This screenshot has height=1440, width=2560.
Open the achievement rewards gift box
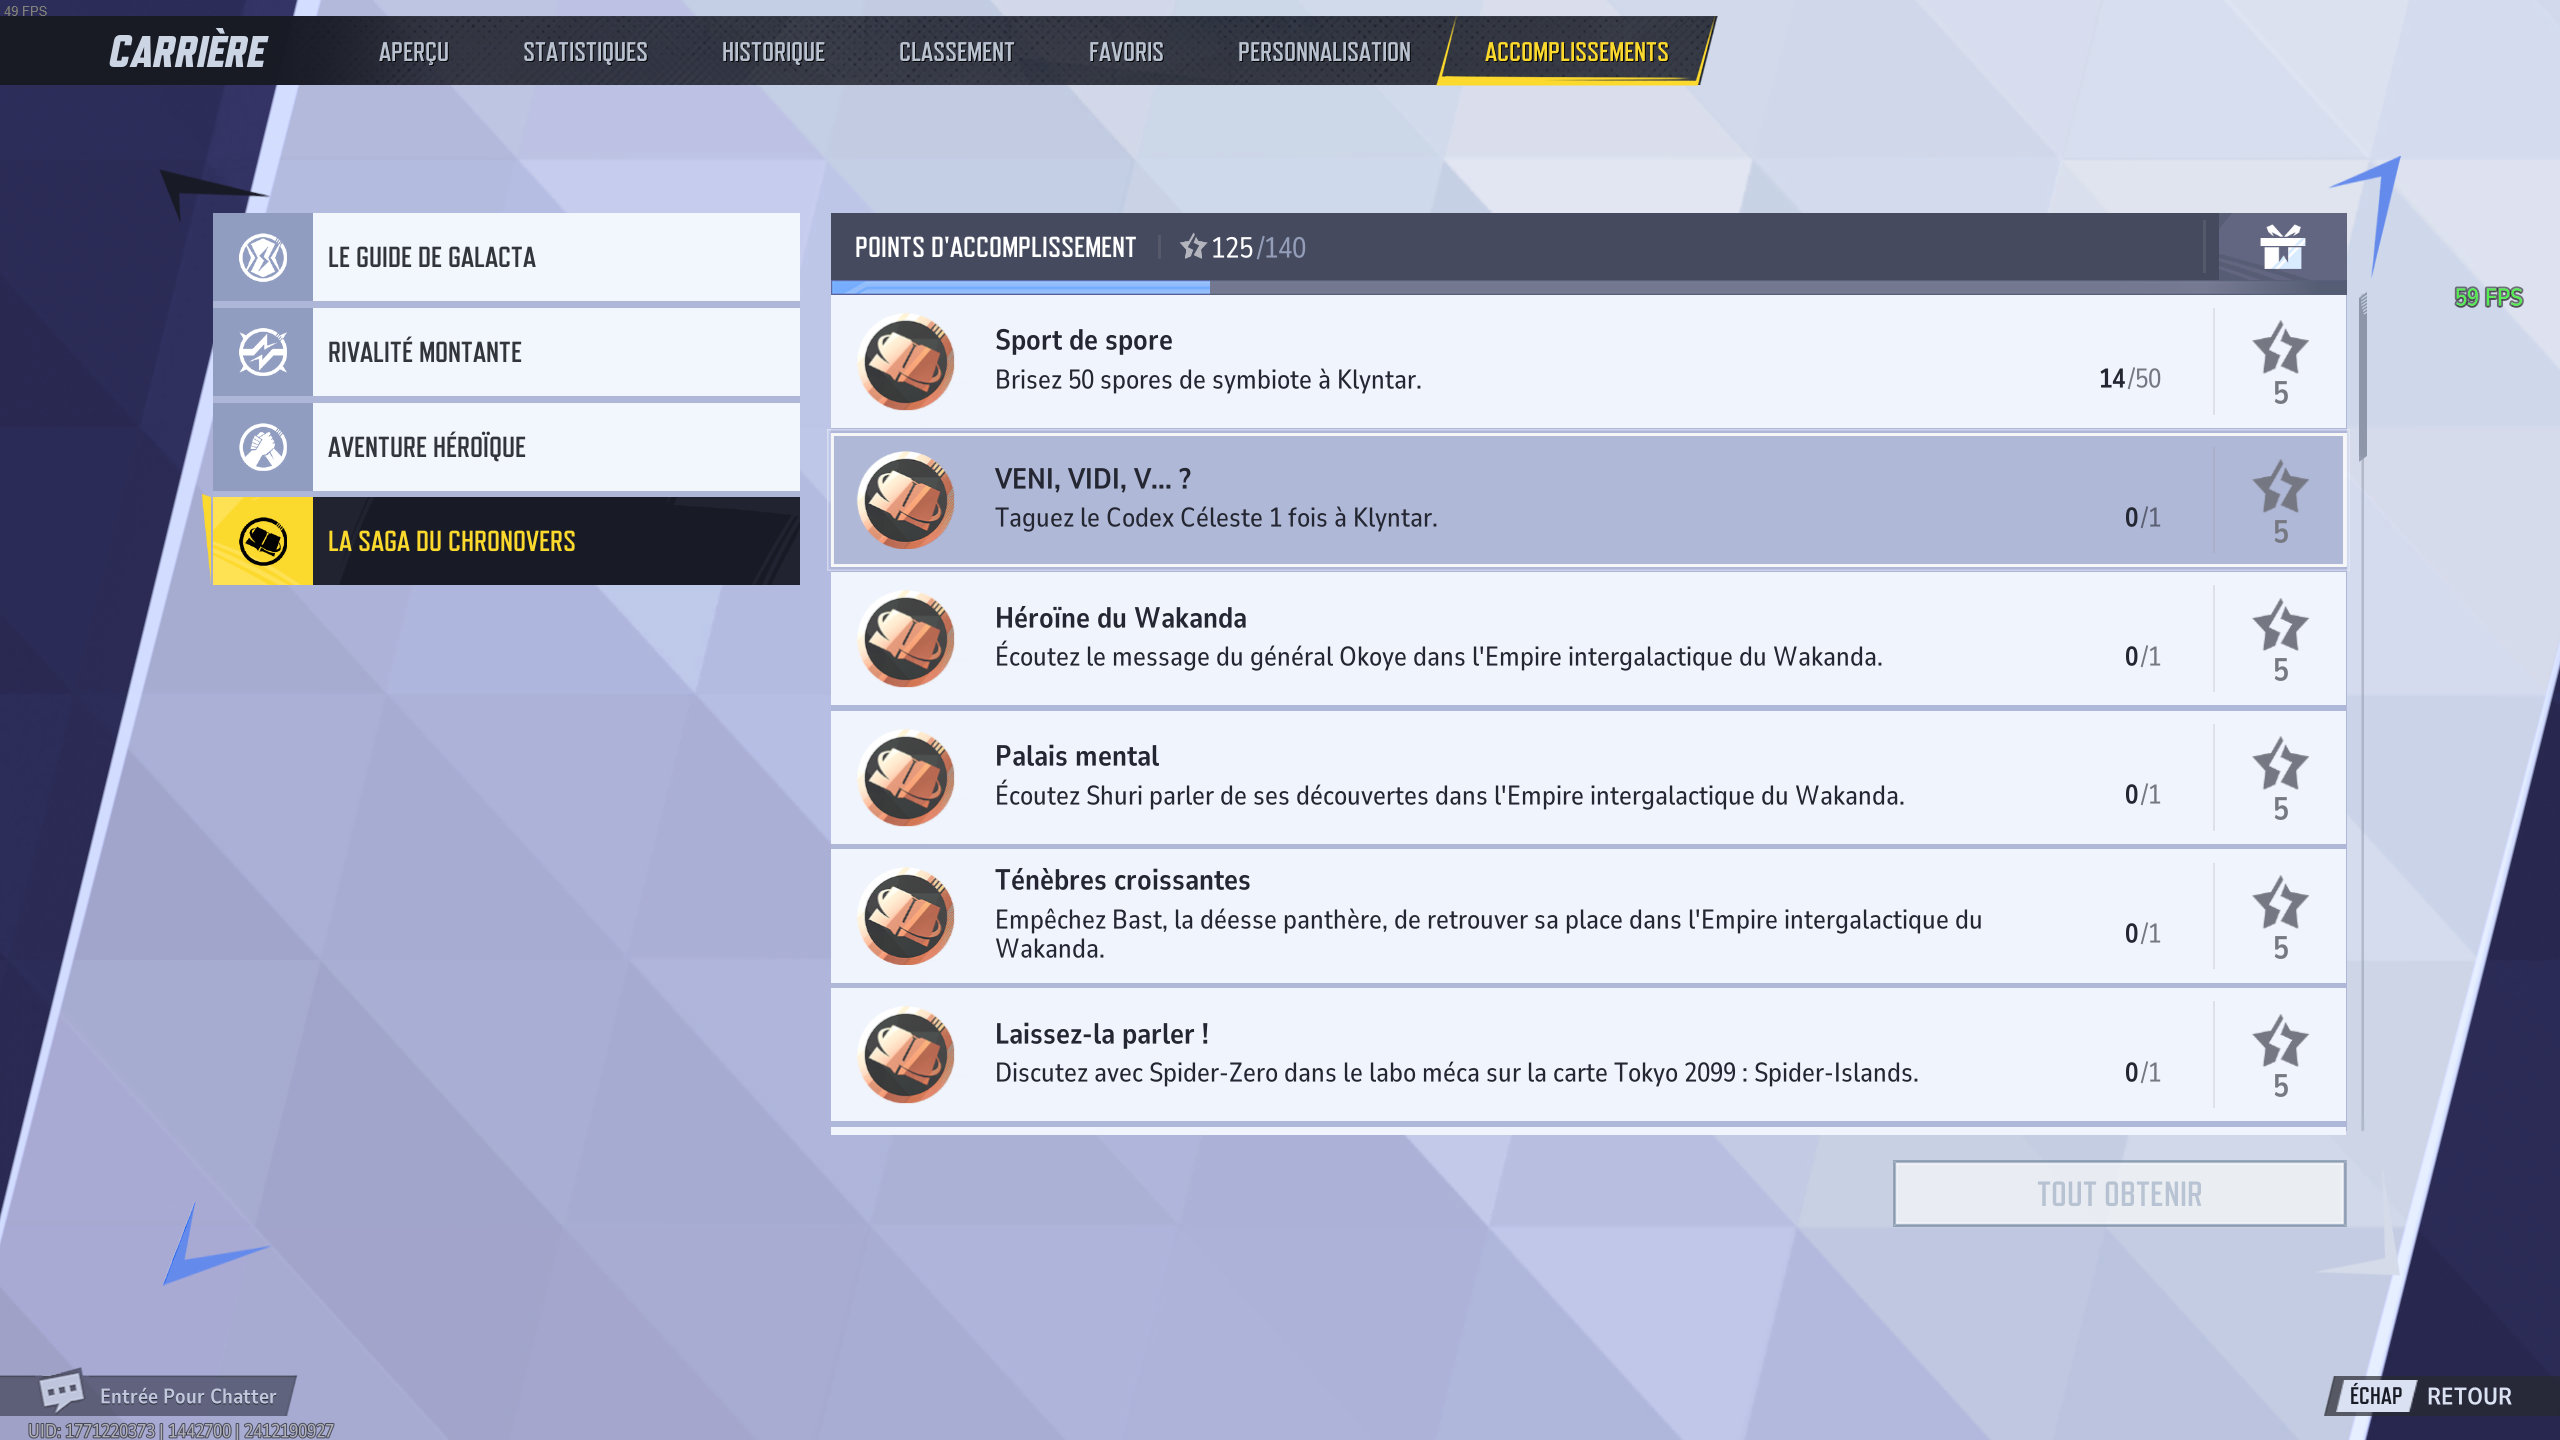pos(2282,247)
